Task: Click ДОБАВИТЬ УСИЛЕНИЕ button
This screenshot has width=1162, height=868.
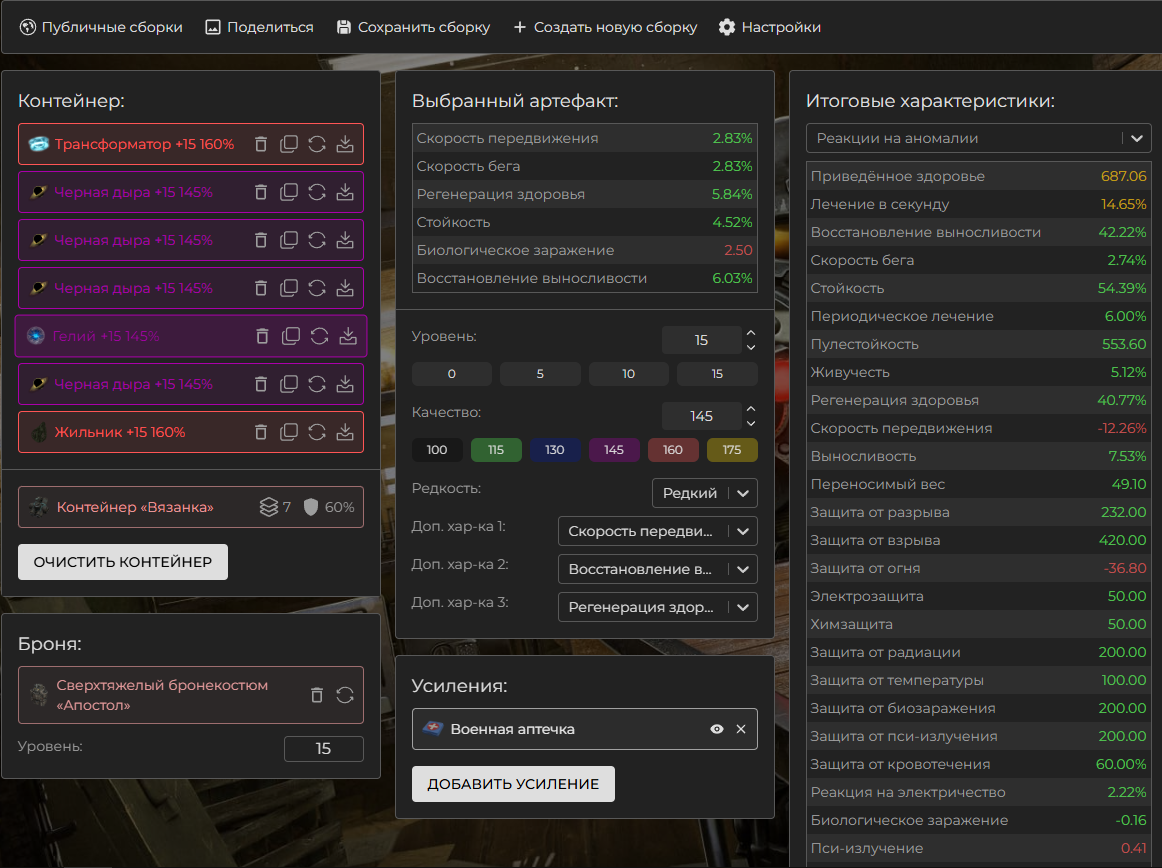Action: [x=513, y=784]
